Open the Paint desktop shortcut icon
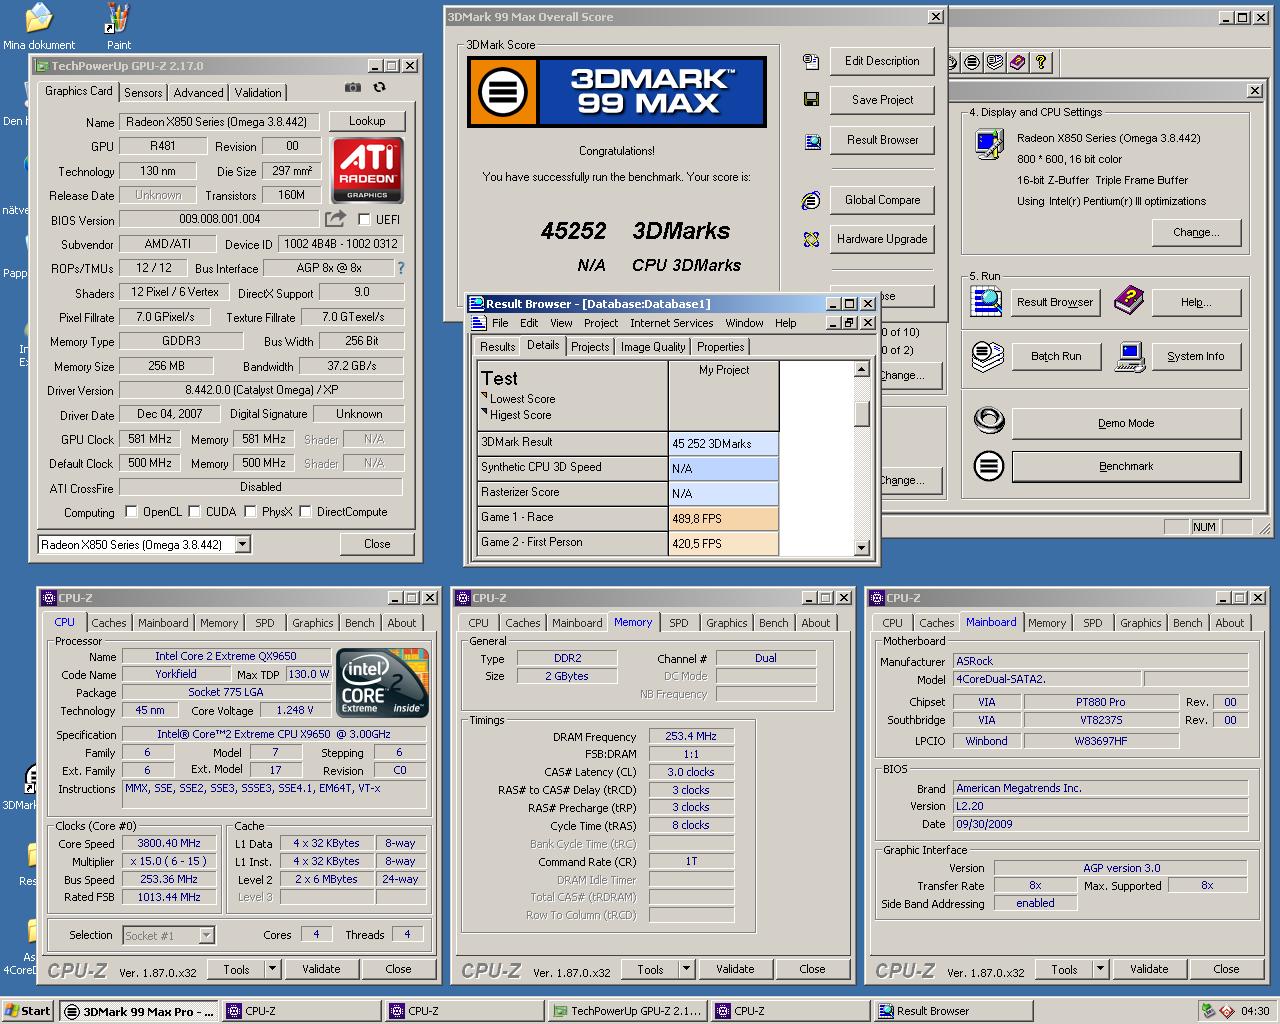 [x=118, y=26]
